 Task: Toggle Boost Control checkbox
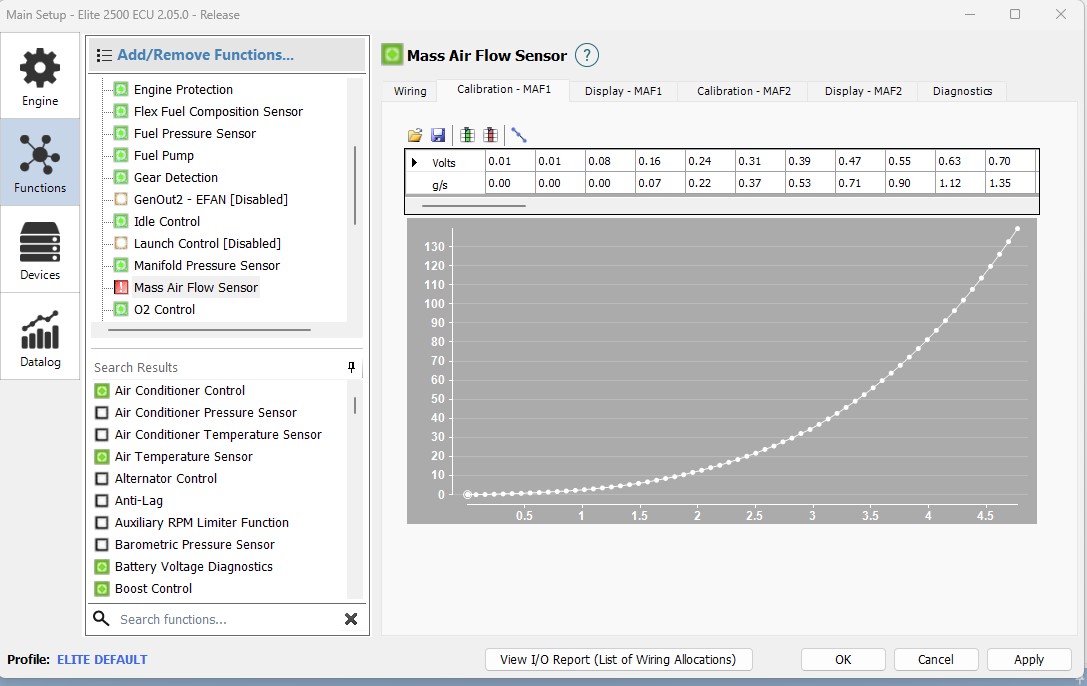pos(102,589)
